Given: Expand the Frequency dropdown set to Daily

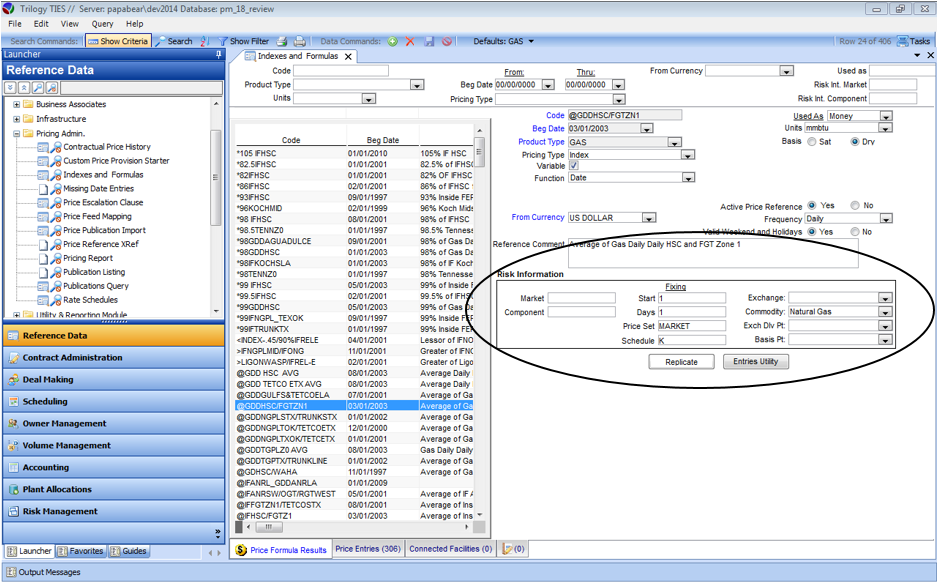Looking at the screenshot, I should click(885, 219).
